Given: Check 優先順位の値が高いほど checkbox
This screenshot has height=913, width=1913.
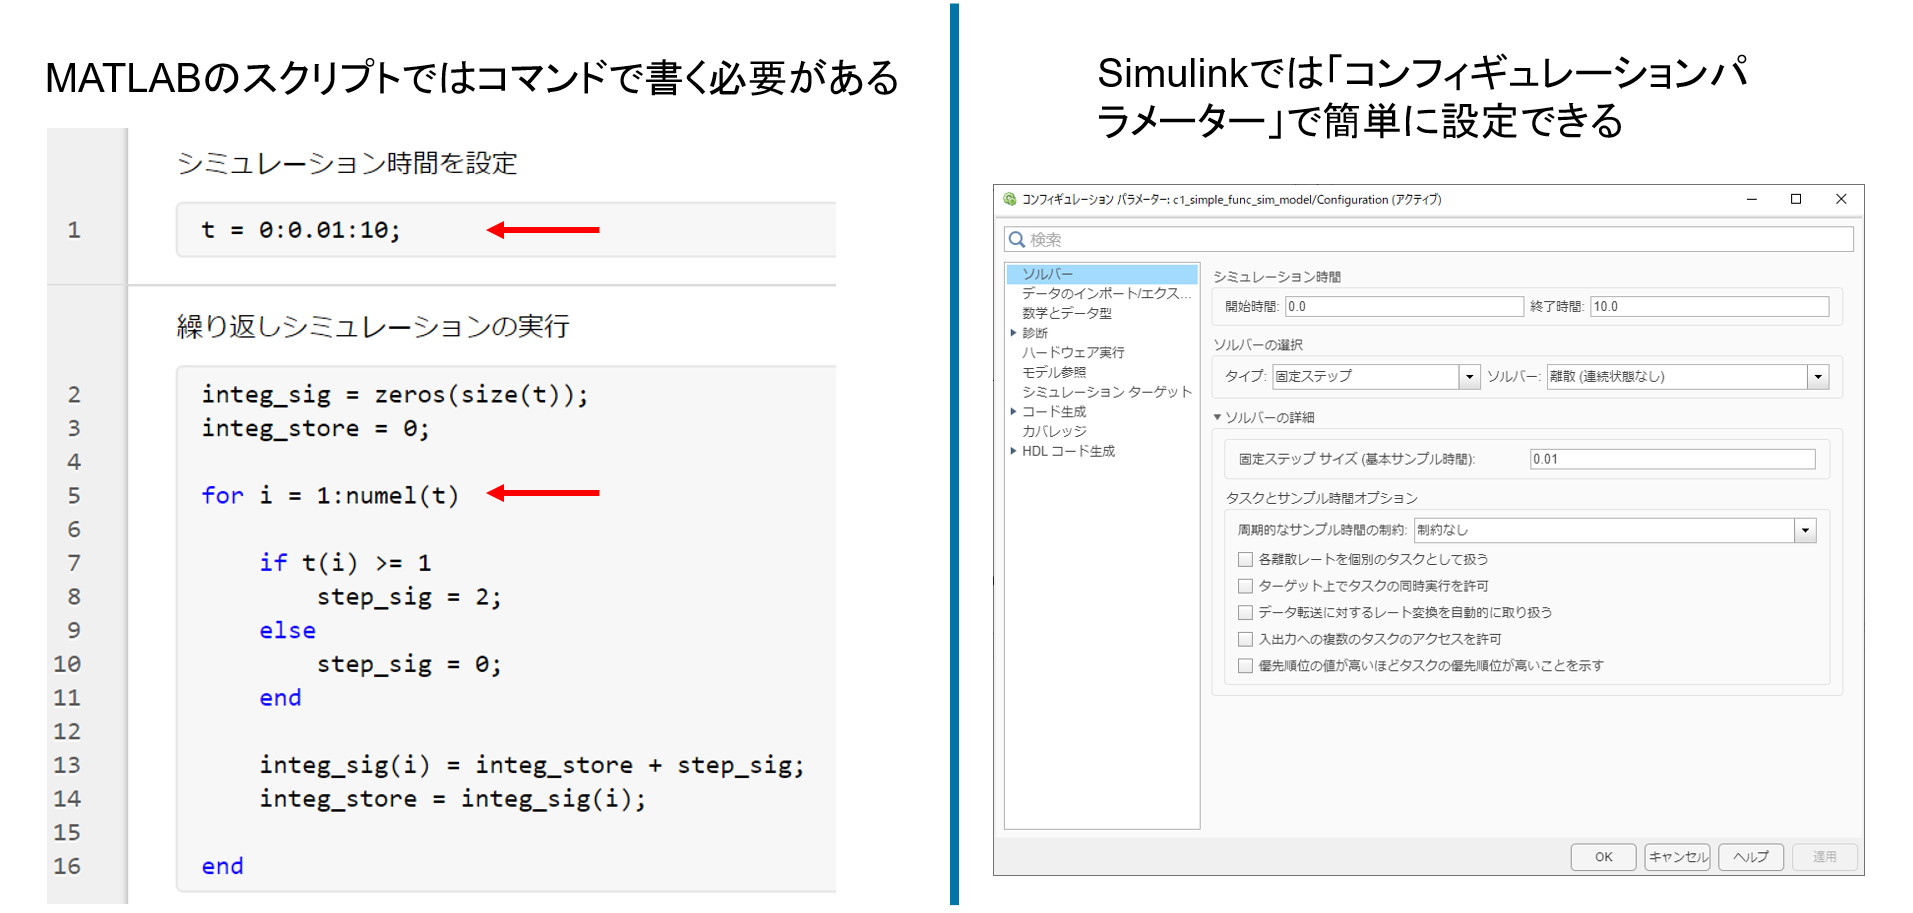Looking at the screenshot, I should point(1245,666).
